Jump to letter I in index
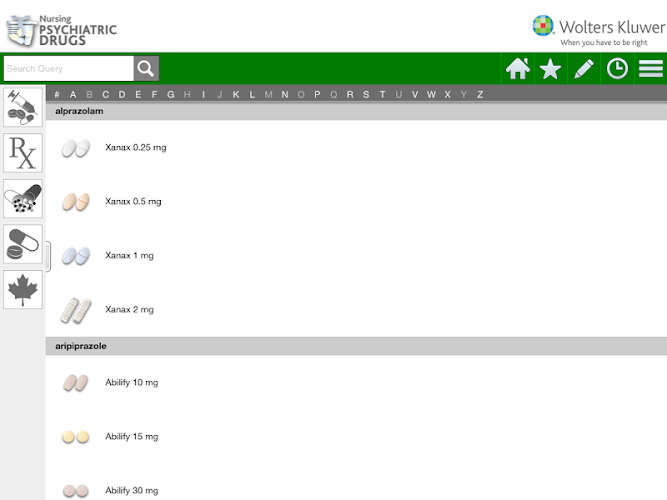The height and width of the screenshot is (500, 667). click(203, 94)
